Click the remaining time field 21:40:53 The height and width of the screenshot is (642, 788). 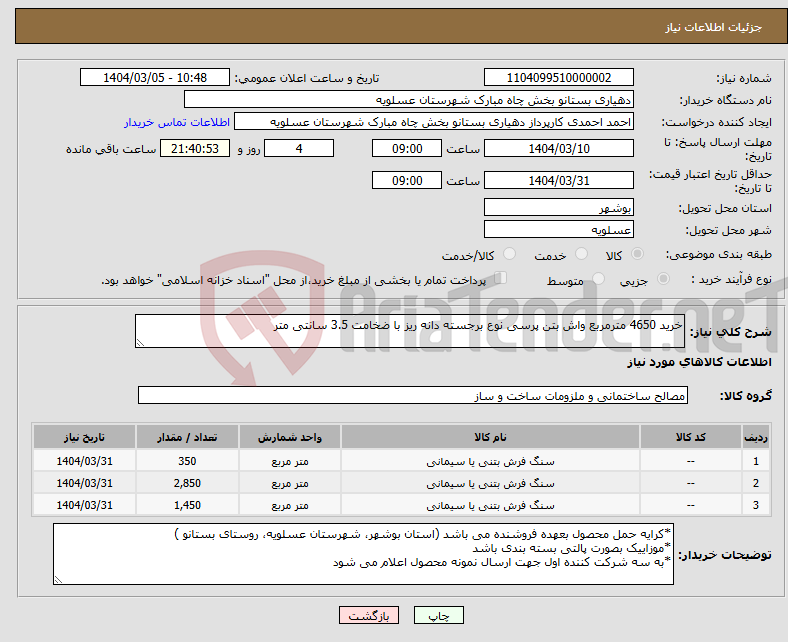[195, 149]
